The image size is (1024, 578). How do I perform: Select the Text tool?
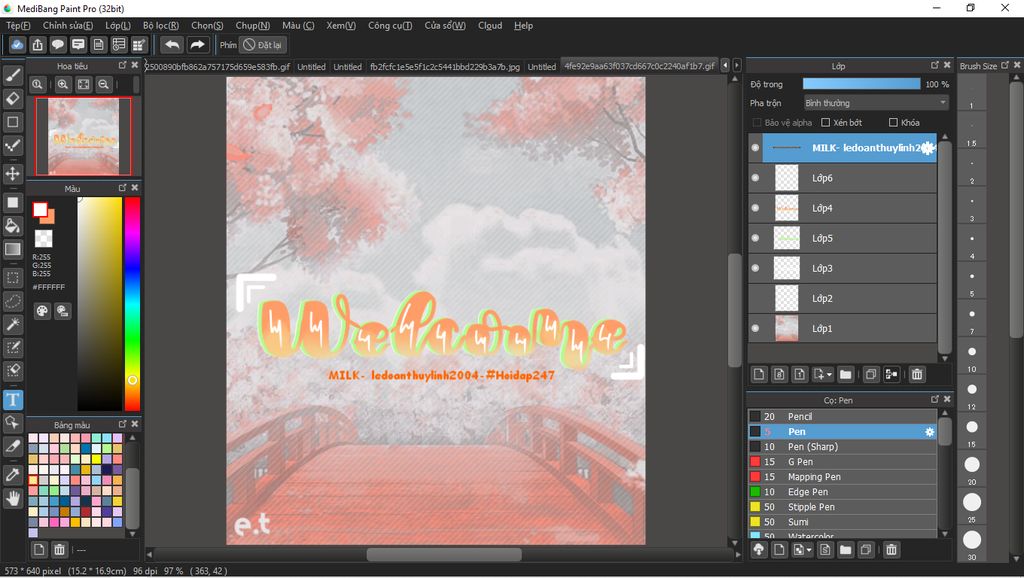(x=12, y=399)
